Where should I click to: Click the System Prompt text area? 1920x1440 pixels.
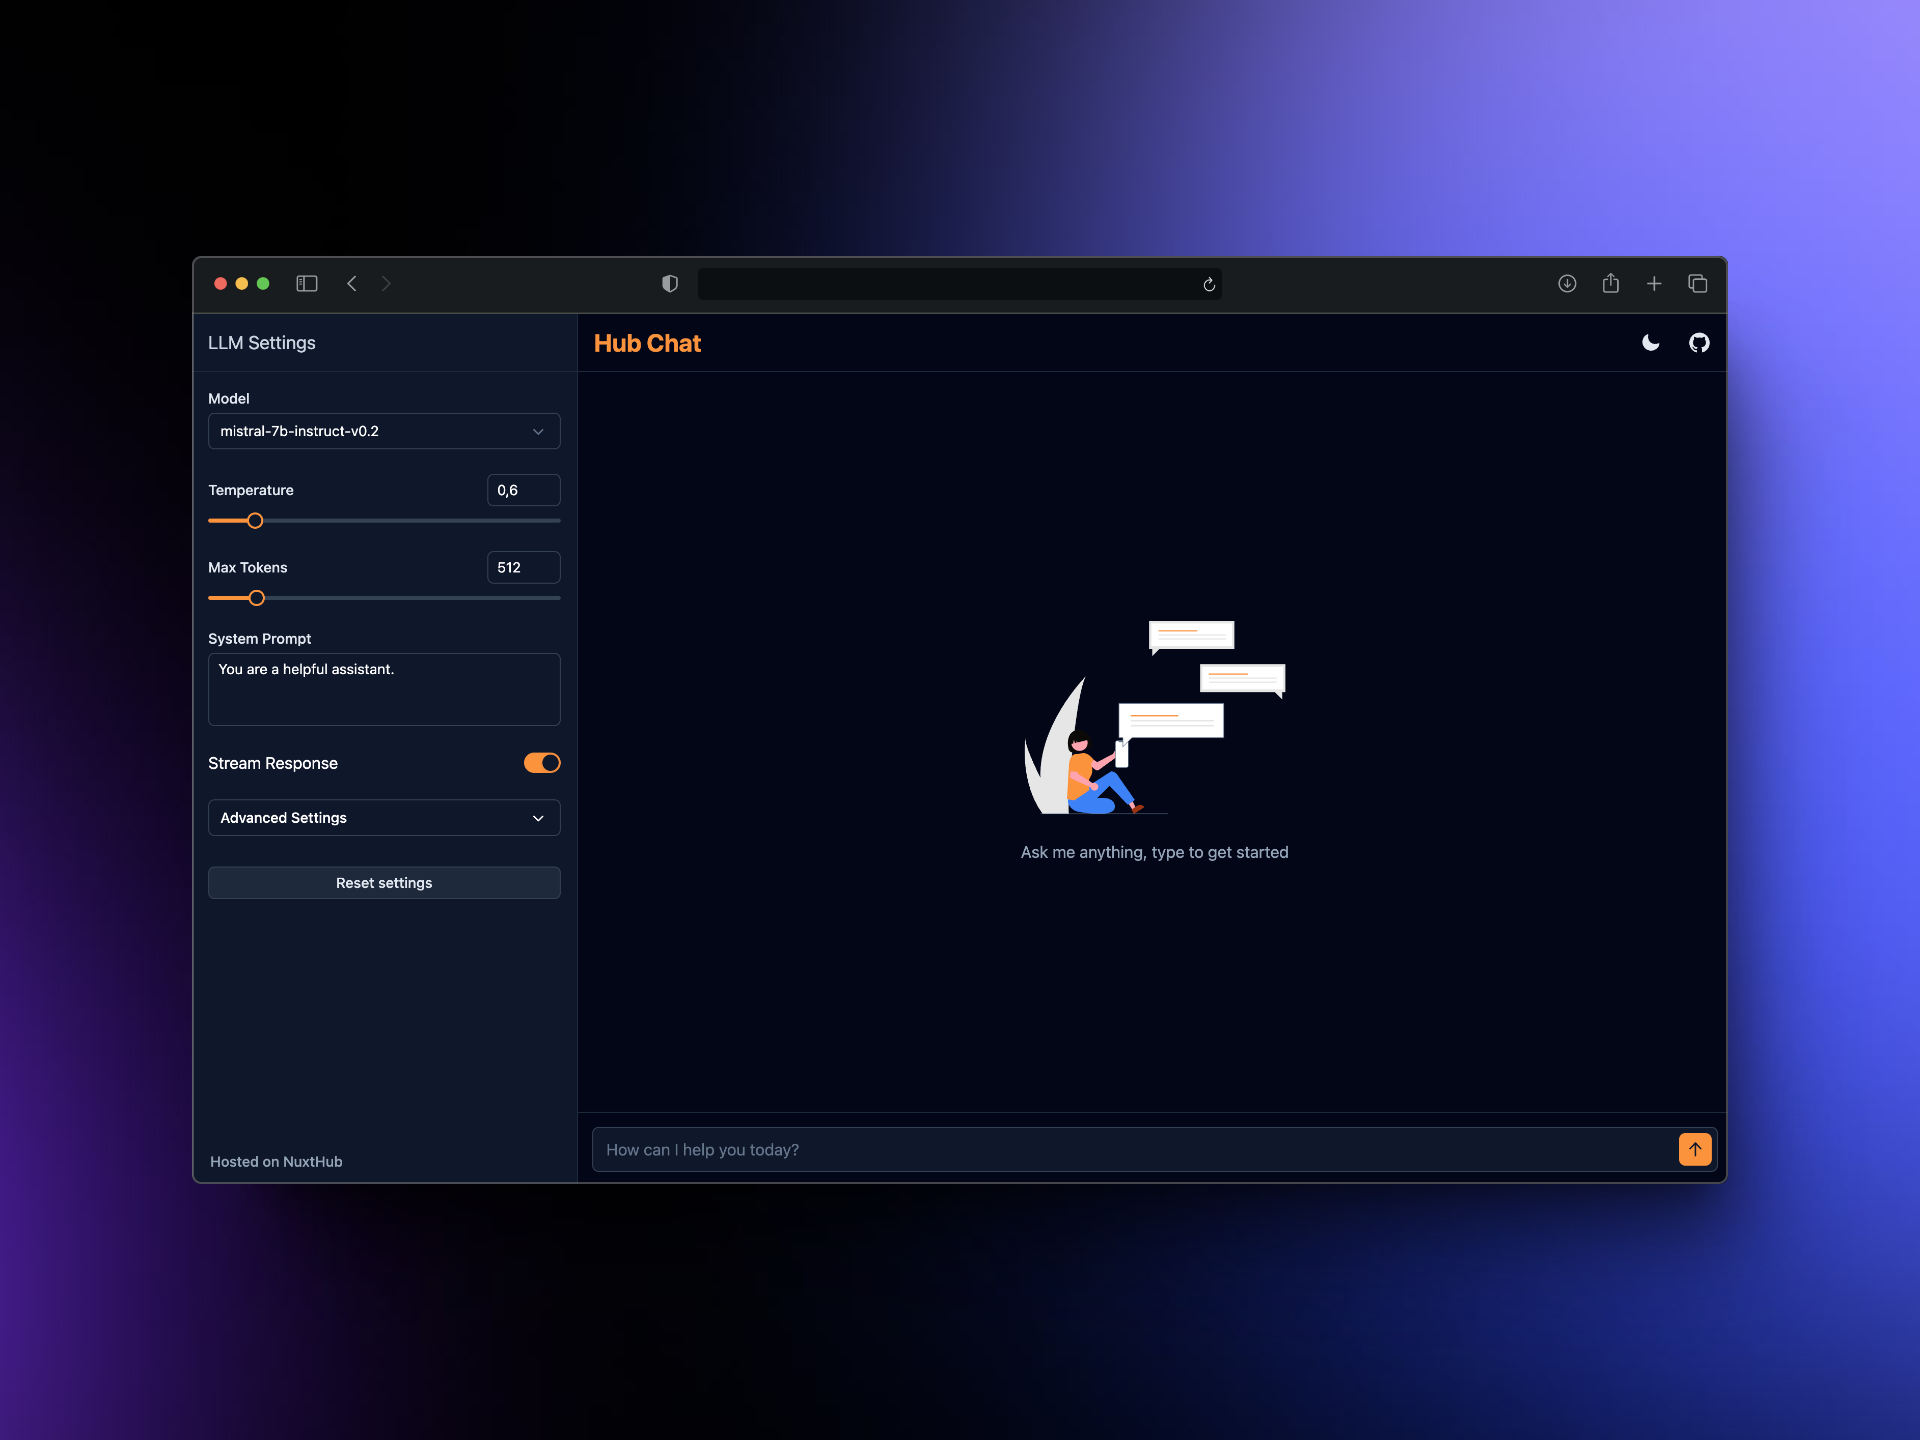pyautogui.click(x=384, y=689)
